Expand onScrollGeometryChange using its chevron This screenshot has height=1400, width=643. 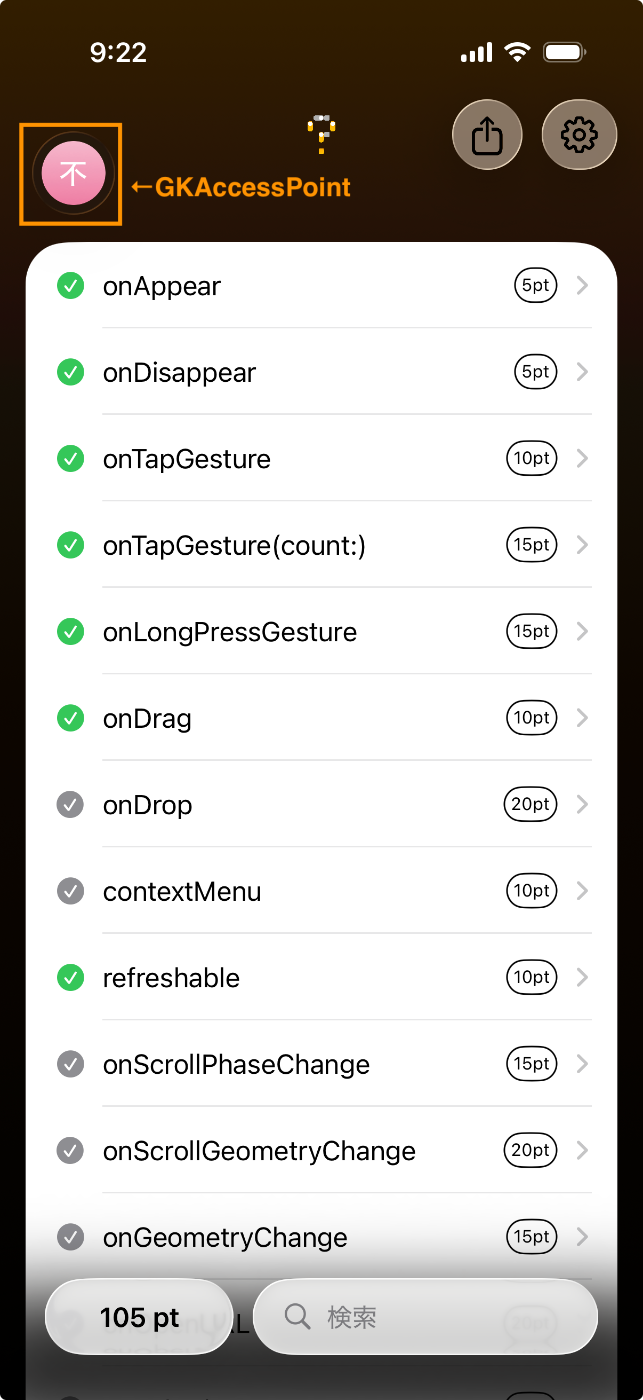pos(583,1151)
